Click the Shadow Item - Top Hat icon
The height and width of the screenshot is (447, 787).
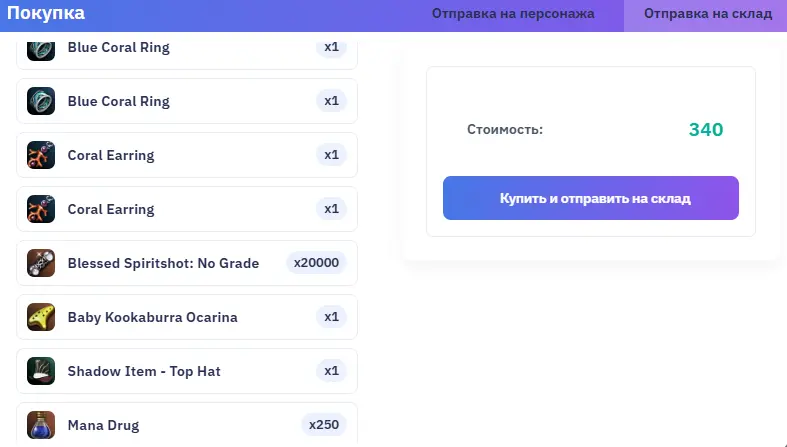coord(41,371)
